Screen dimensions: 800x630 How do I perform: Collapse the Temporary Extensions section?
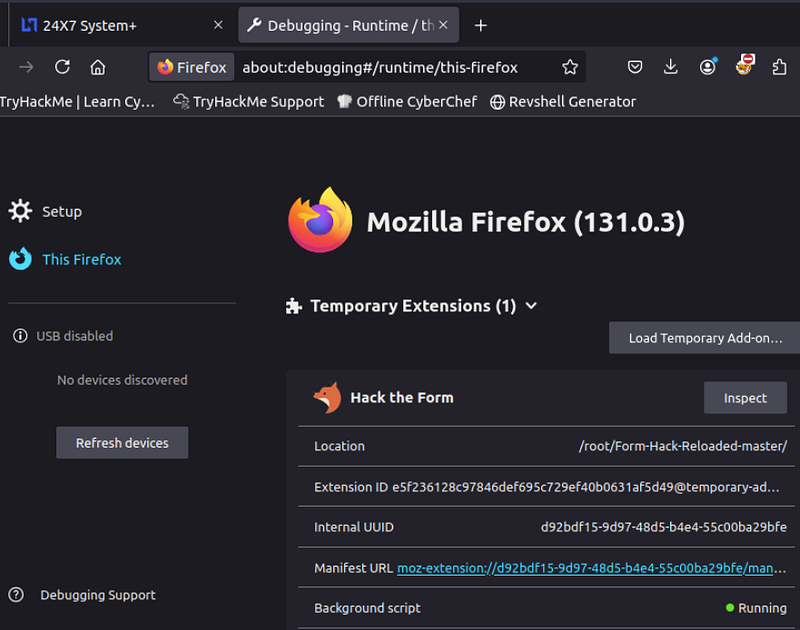[x=531, y=306]
